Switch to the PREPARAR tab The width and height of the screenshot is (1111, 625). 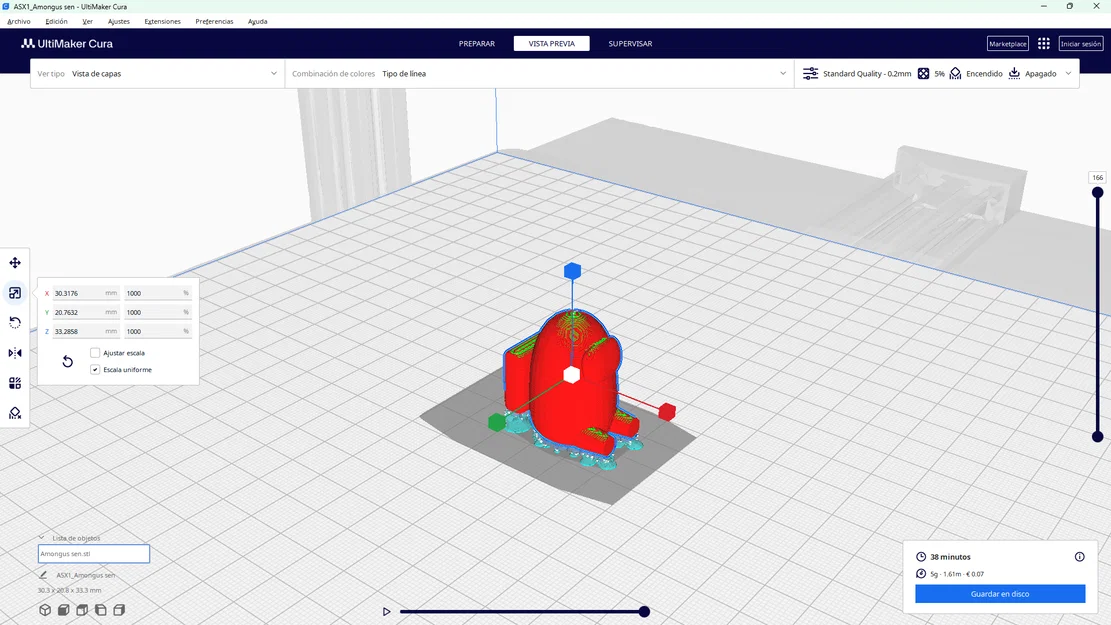[x=477, y=44]
